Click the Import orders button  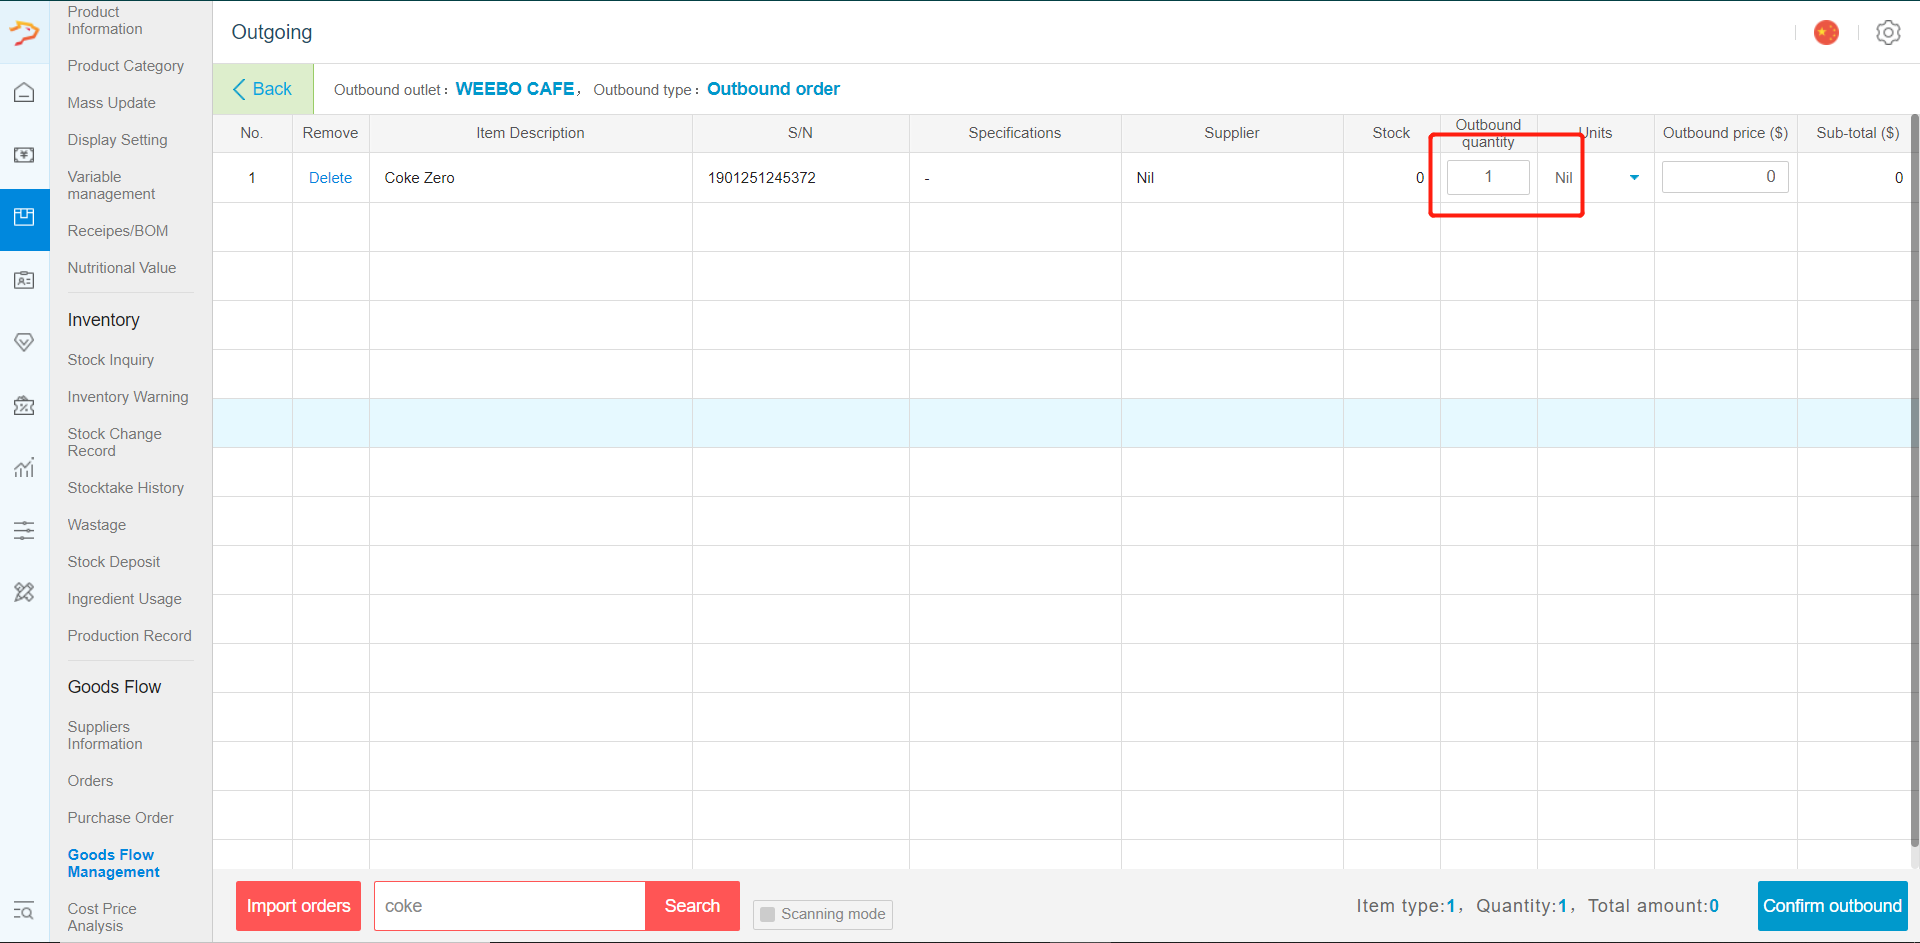tap(298, 906)
